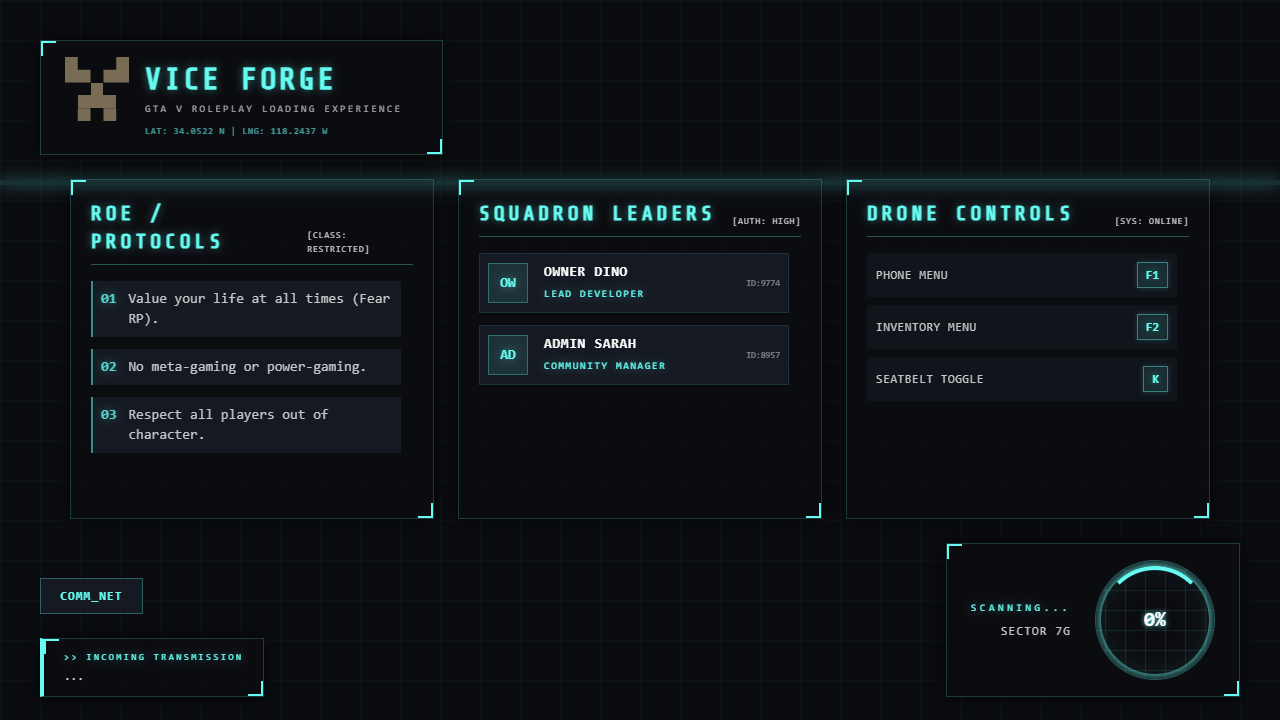Select the Admin Sarah leader card
1280x720 pixels.
pos(634,355)
